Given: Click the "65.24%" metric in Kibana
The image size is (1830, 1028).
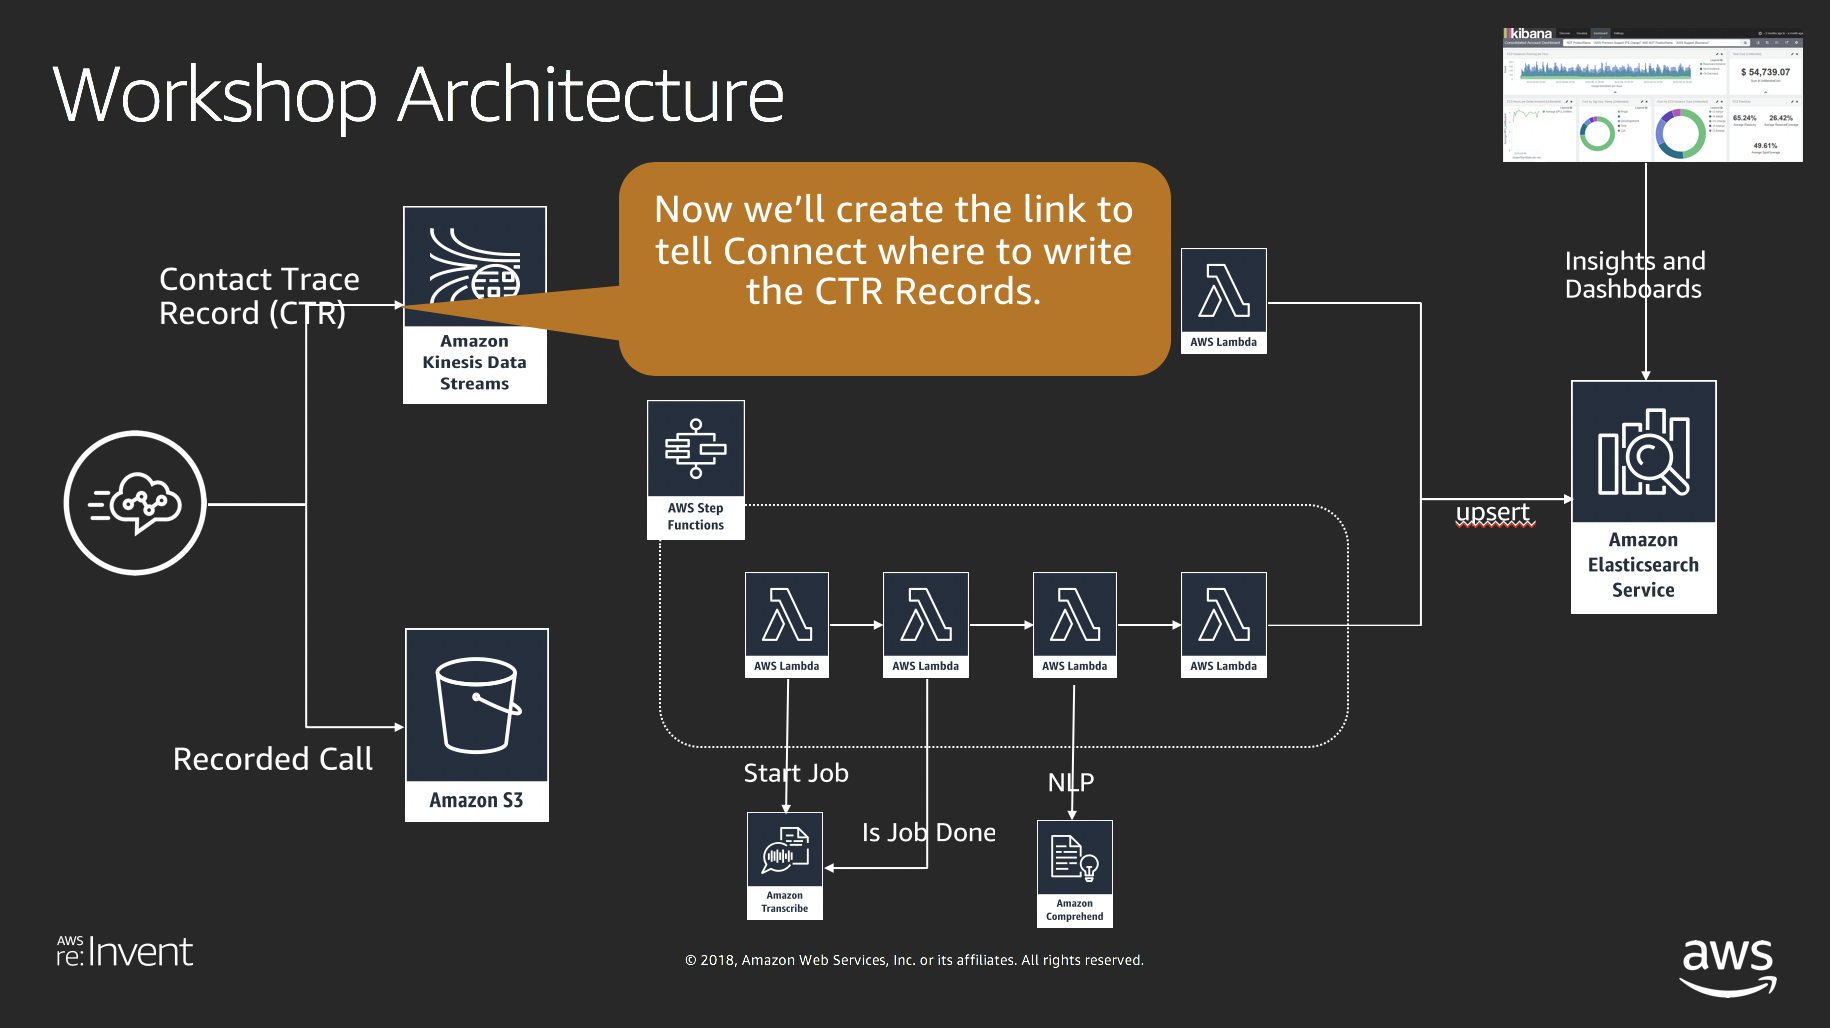Looking at the screenshot, I should pos(1745,118).
